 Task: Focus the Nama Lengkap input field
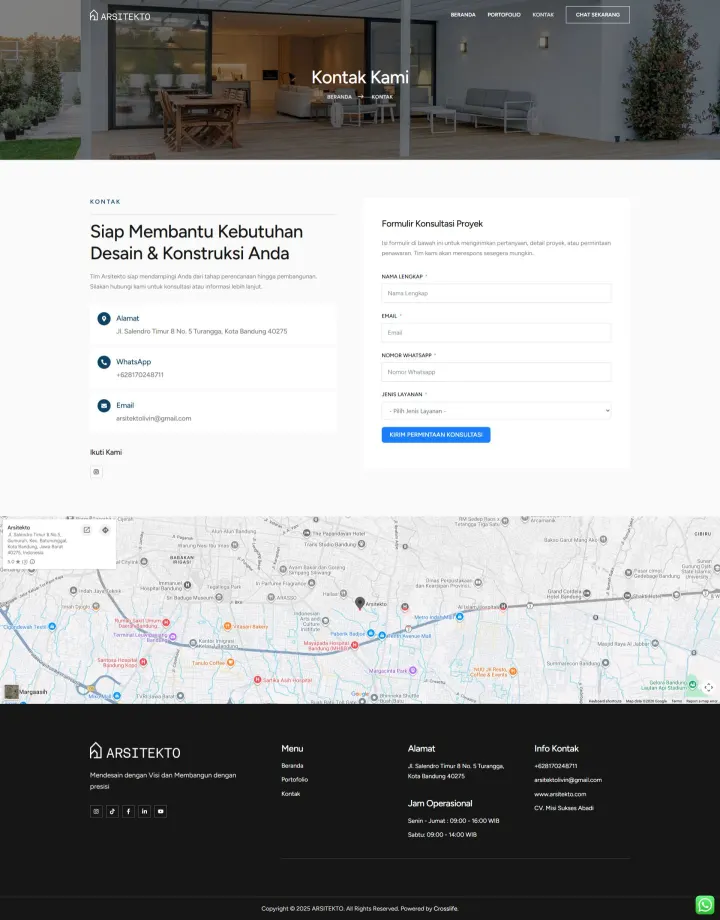click(x=496, y=293)
